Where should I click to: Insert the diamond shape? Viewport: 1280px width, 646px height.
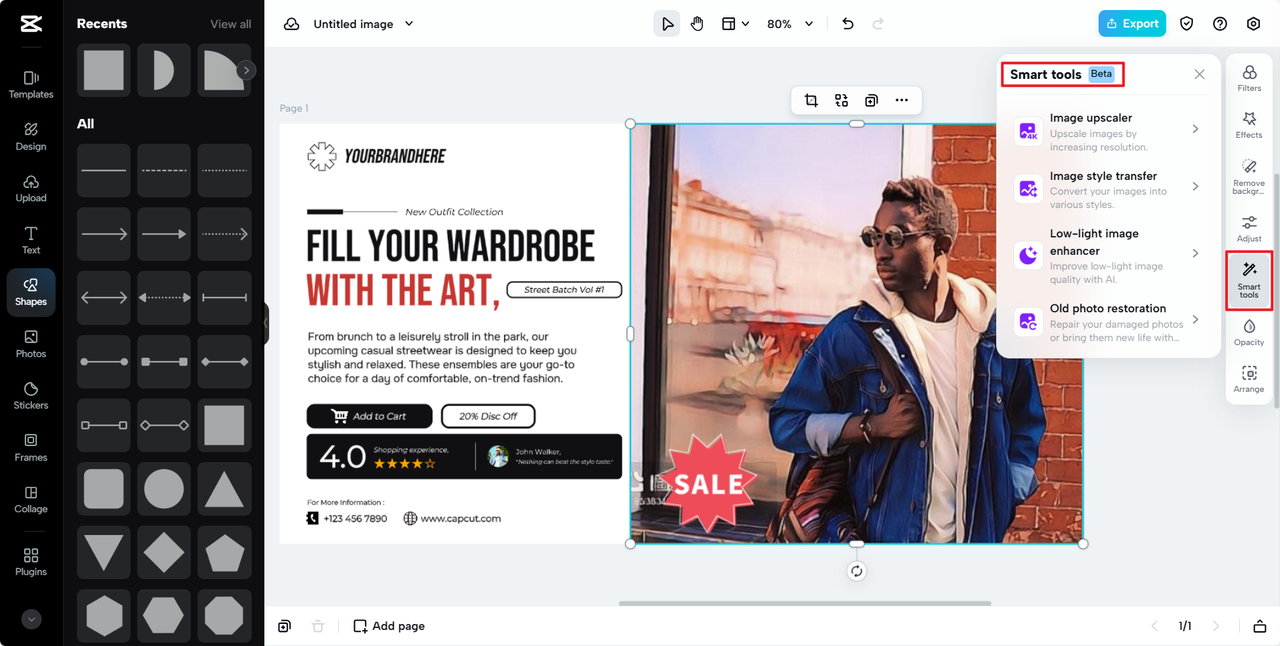click(164, 553)
